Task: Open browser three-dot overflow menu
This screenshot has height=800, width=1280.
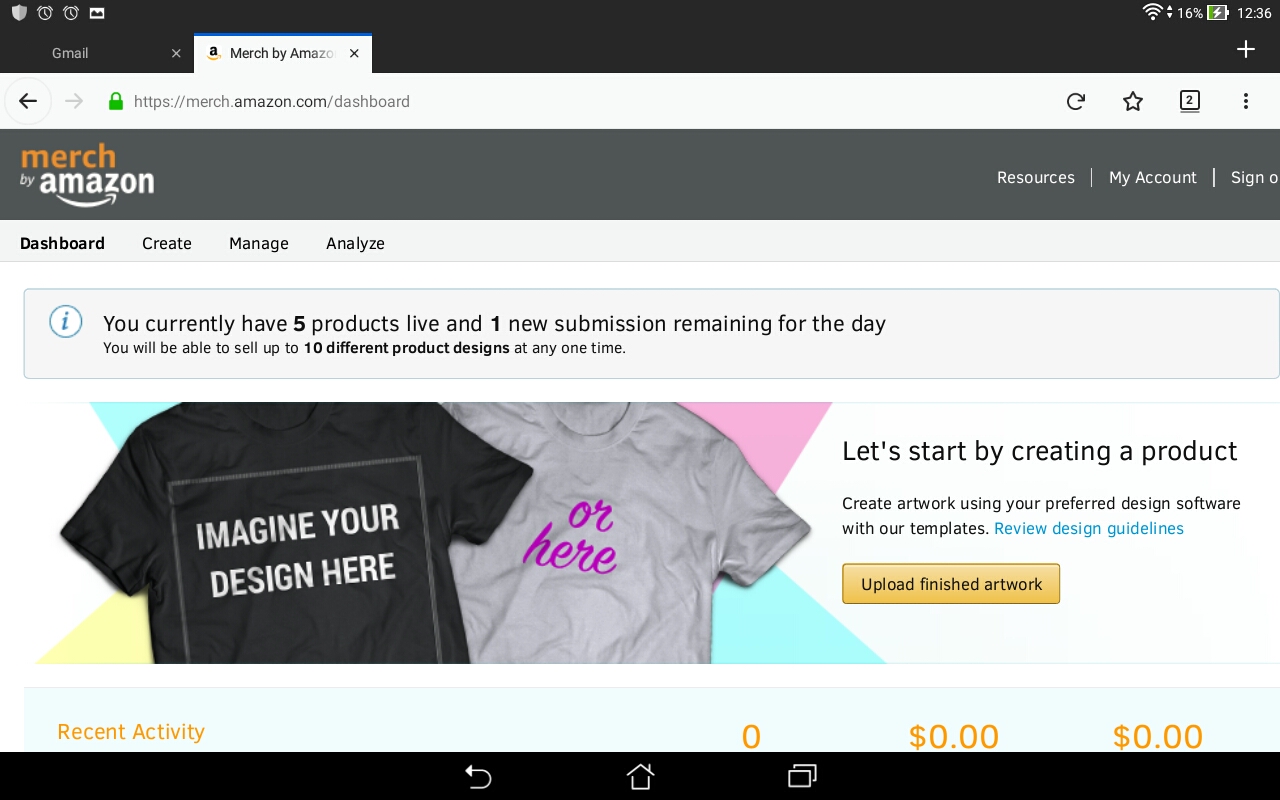Action: click(x=1246, y=101)
